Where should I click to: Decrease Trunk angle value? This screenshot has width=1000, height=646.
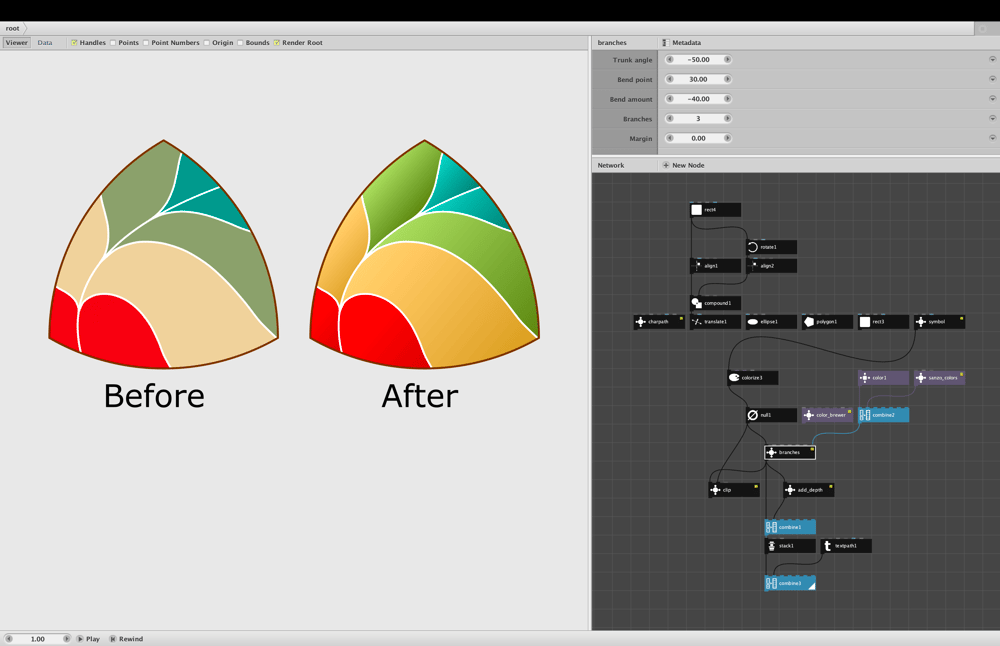tap(670, 59)
